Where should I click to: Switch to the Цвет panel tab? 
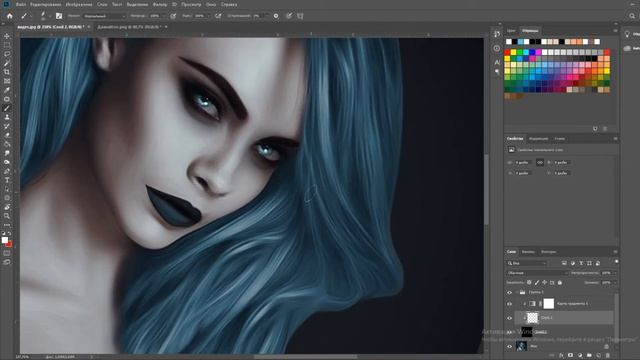click(511, 31)
